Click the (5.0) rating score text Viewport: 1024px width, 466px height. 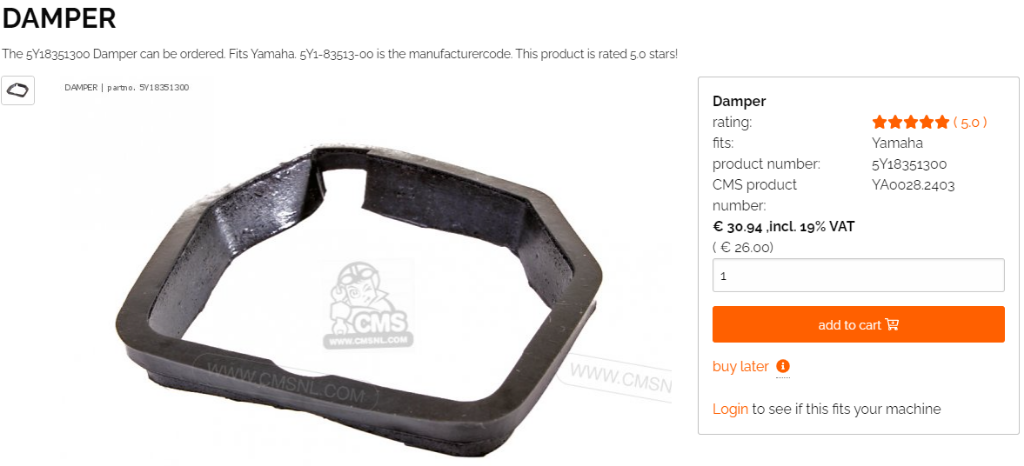[970, 122]
